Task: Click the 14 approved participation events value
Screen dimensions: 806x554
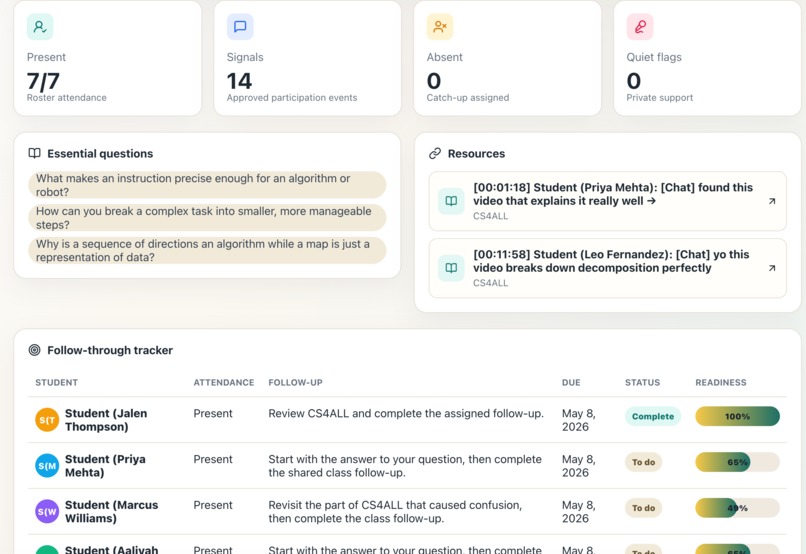Action: click(239, 81)
